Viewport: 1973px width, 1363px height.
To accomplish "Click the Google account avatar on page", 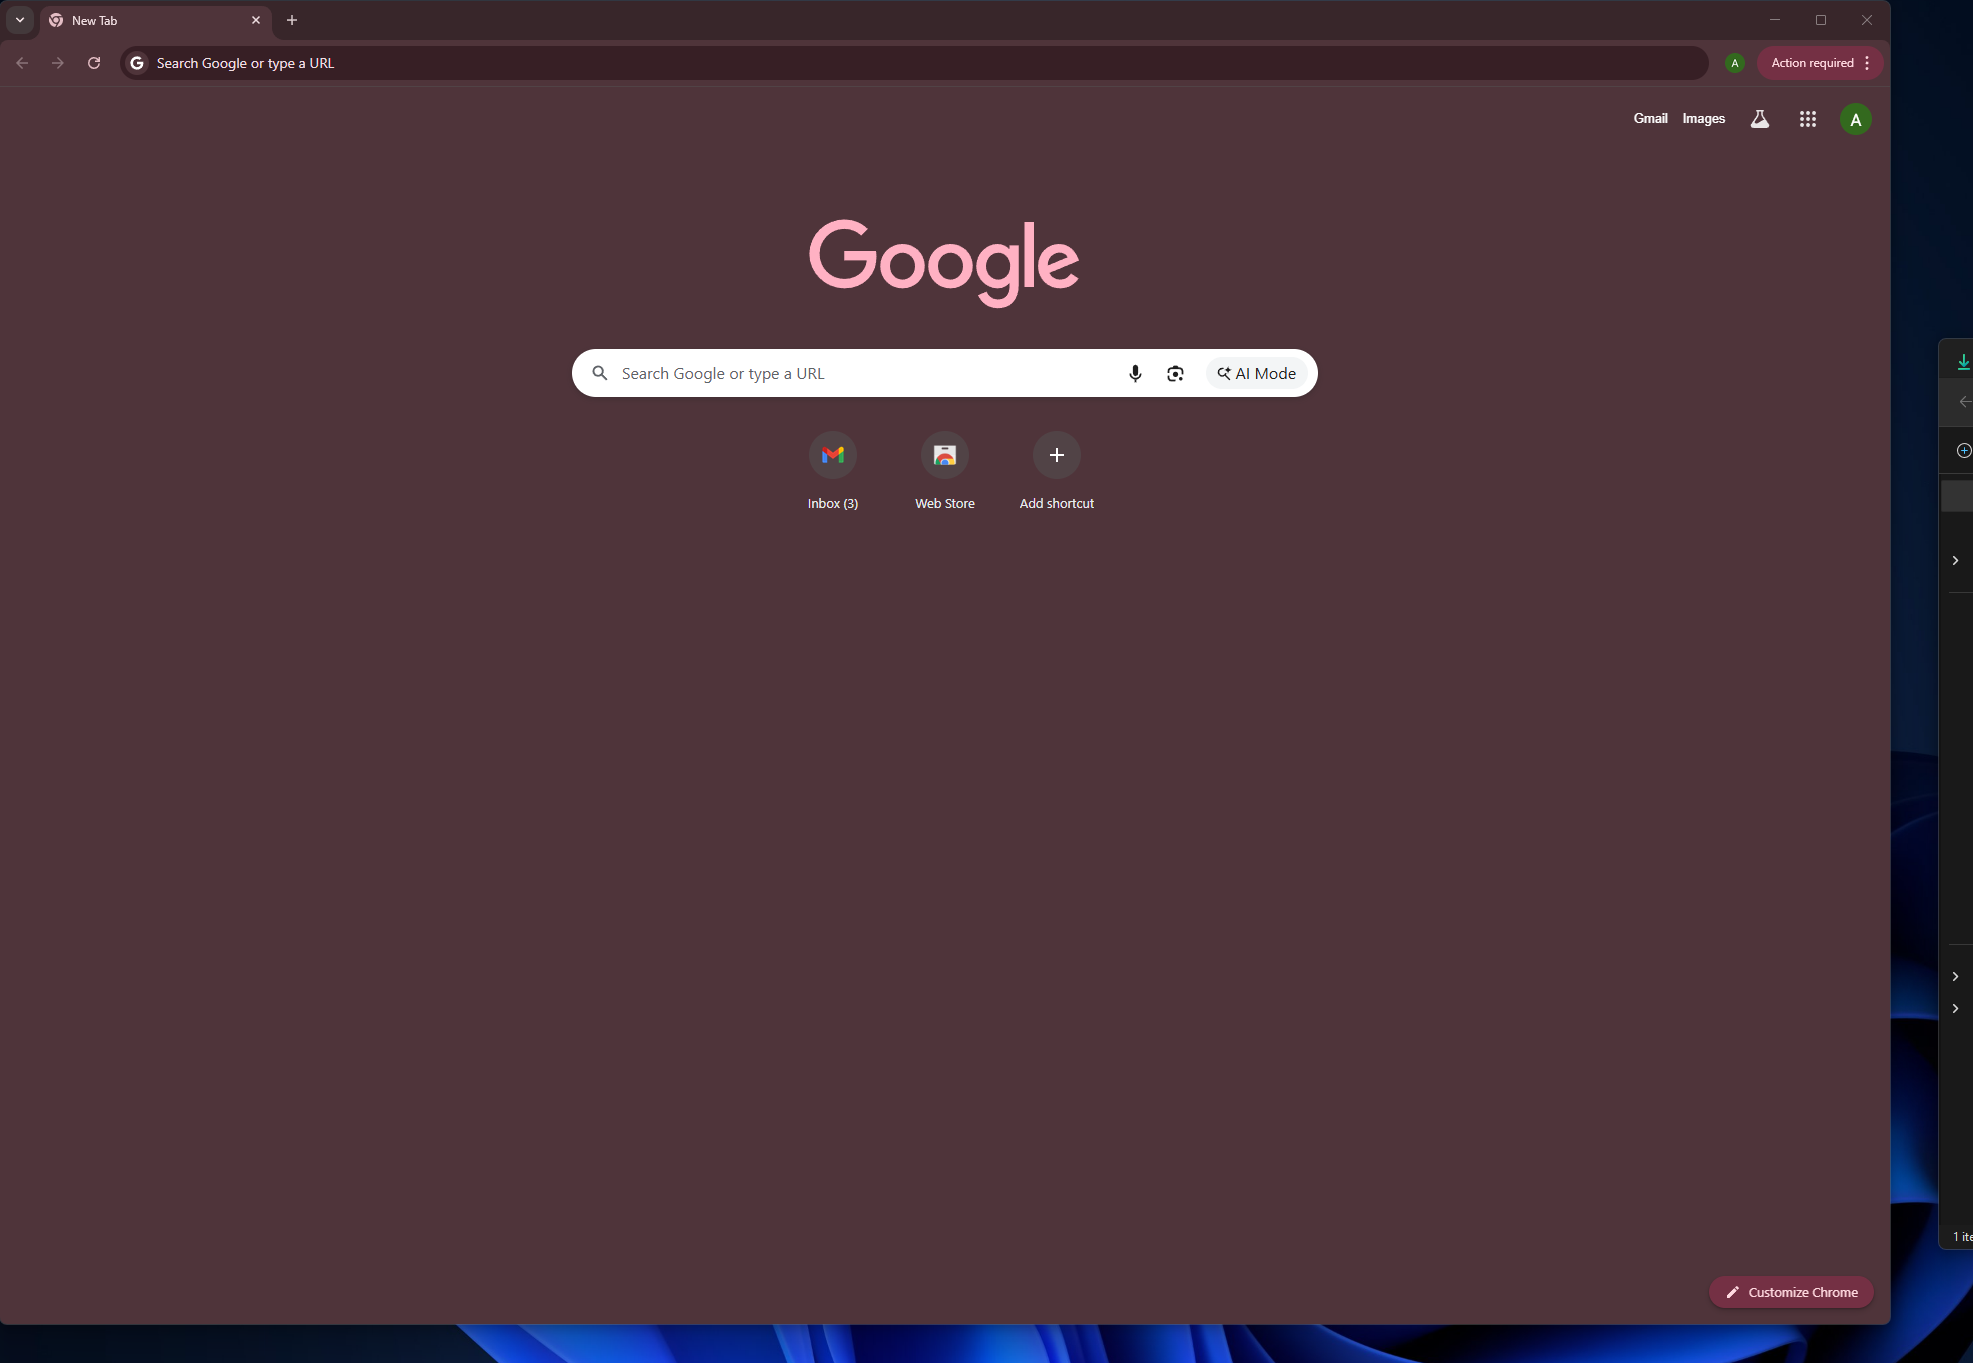I will tap(1855, 119).
